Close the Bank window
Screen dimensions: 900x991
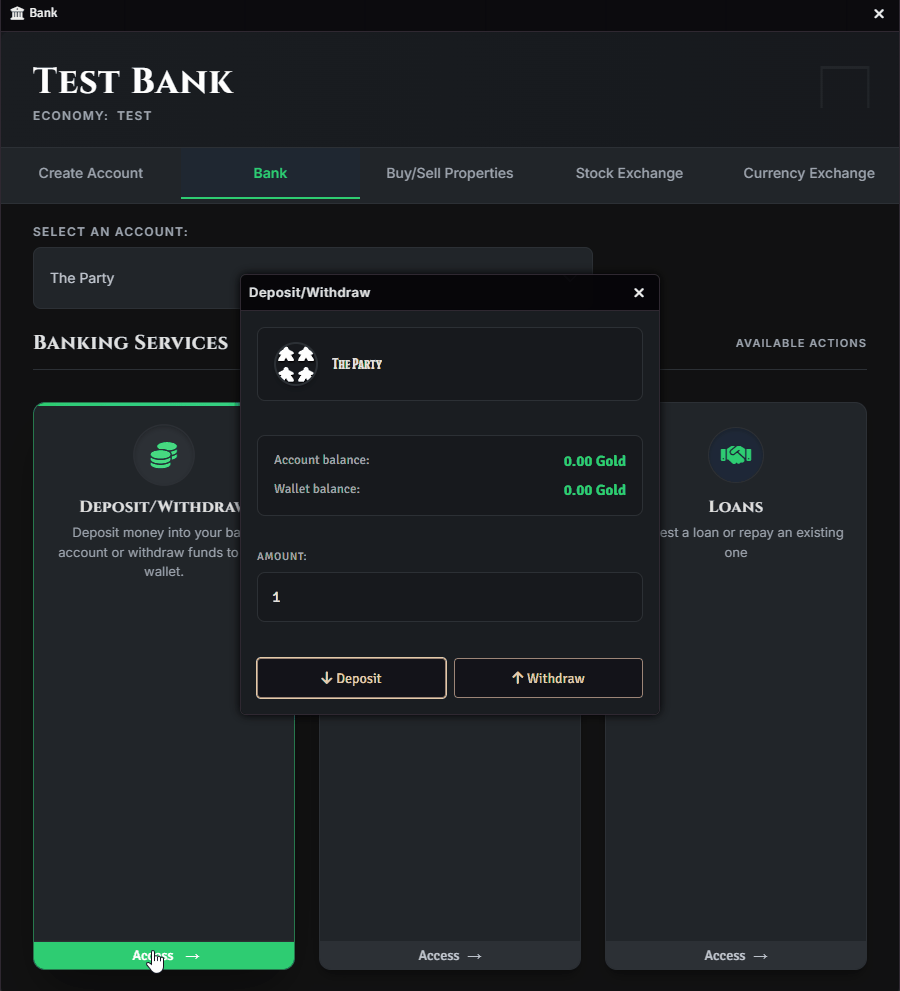pyautogui.click(x=879, y=13)
